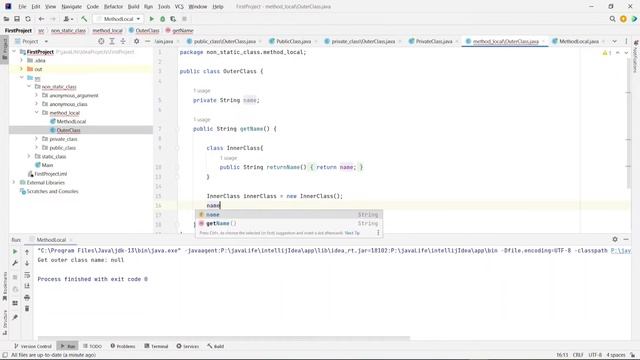Viewport: 640px width, 360px height.
Task: Show hidden editor tabs dropdown arrow
Action: pyautogui.click(x=614, y=41)
